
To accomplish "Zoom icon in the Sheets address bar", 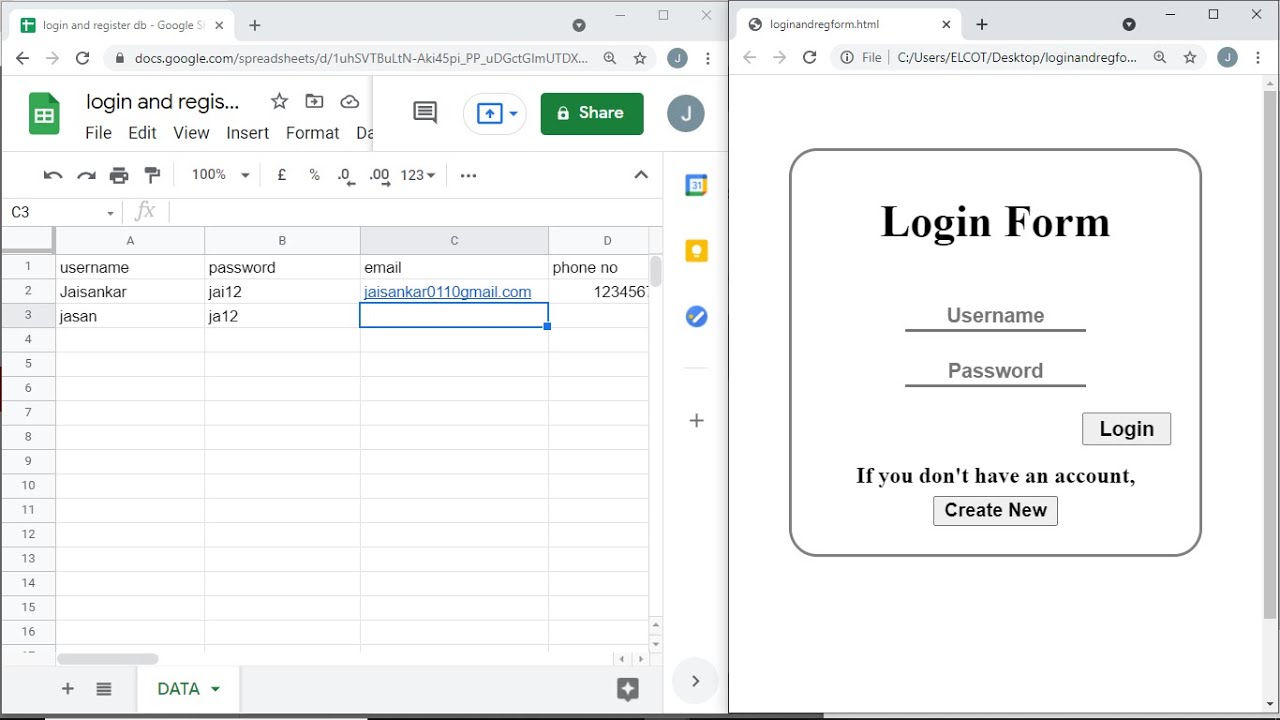I will click(x=610, y=59).
